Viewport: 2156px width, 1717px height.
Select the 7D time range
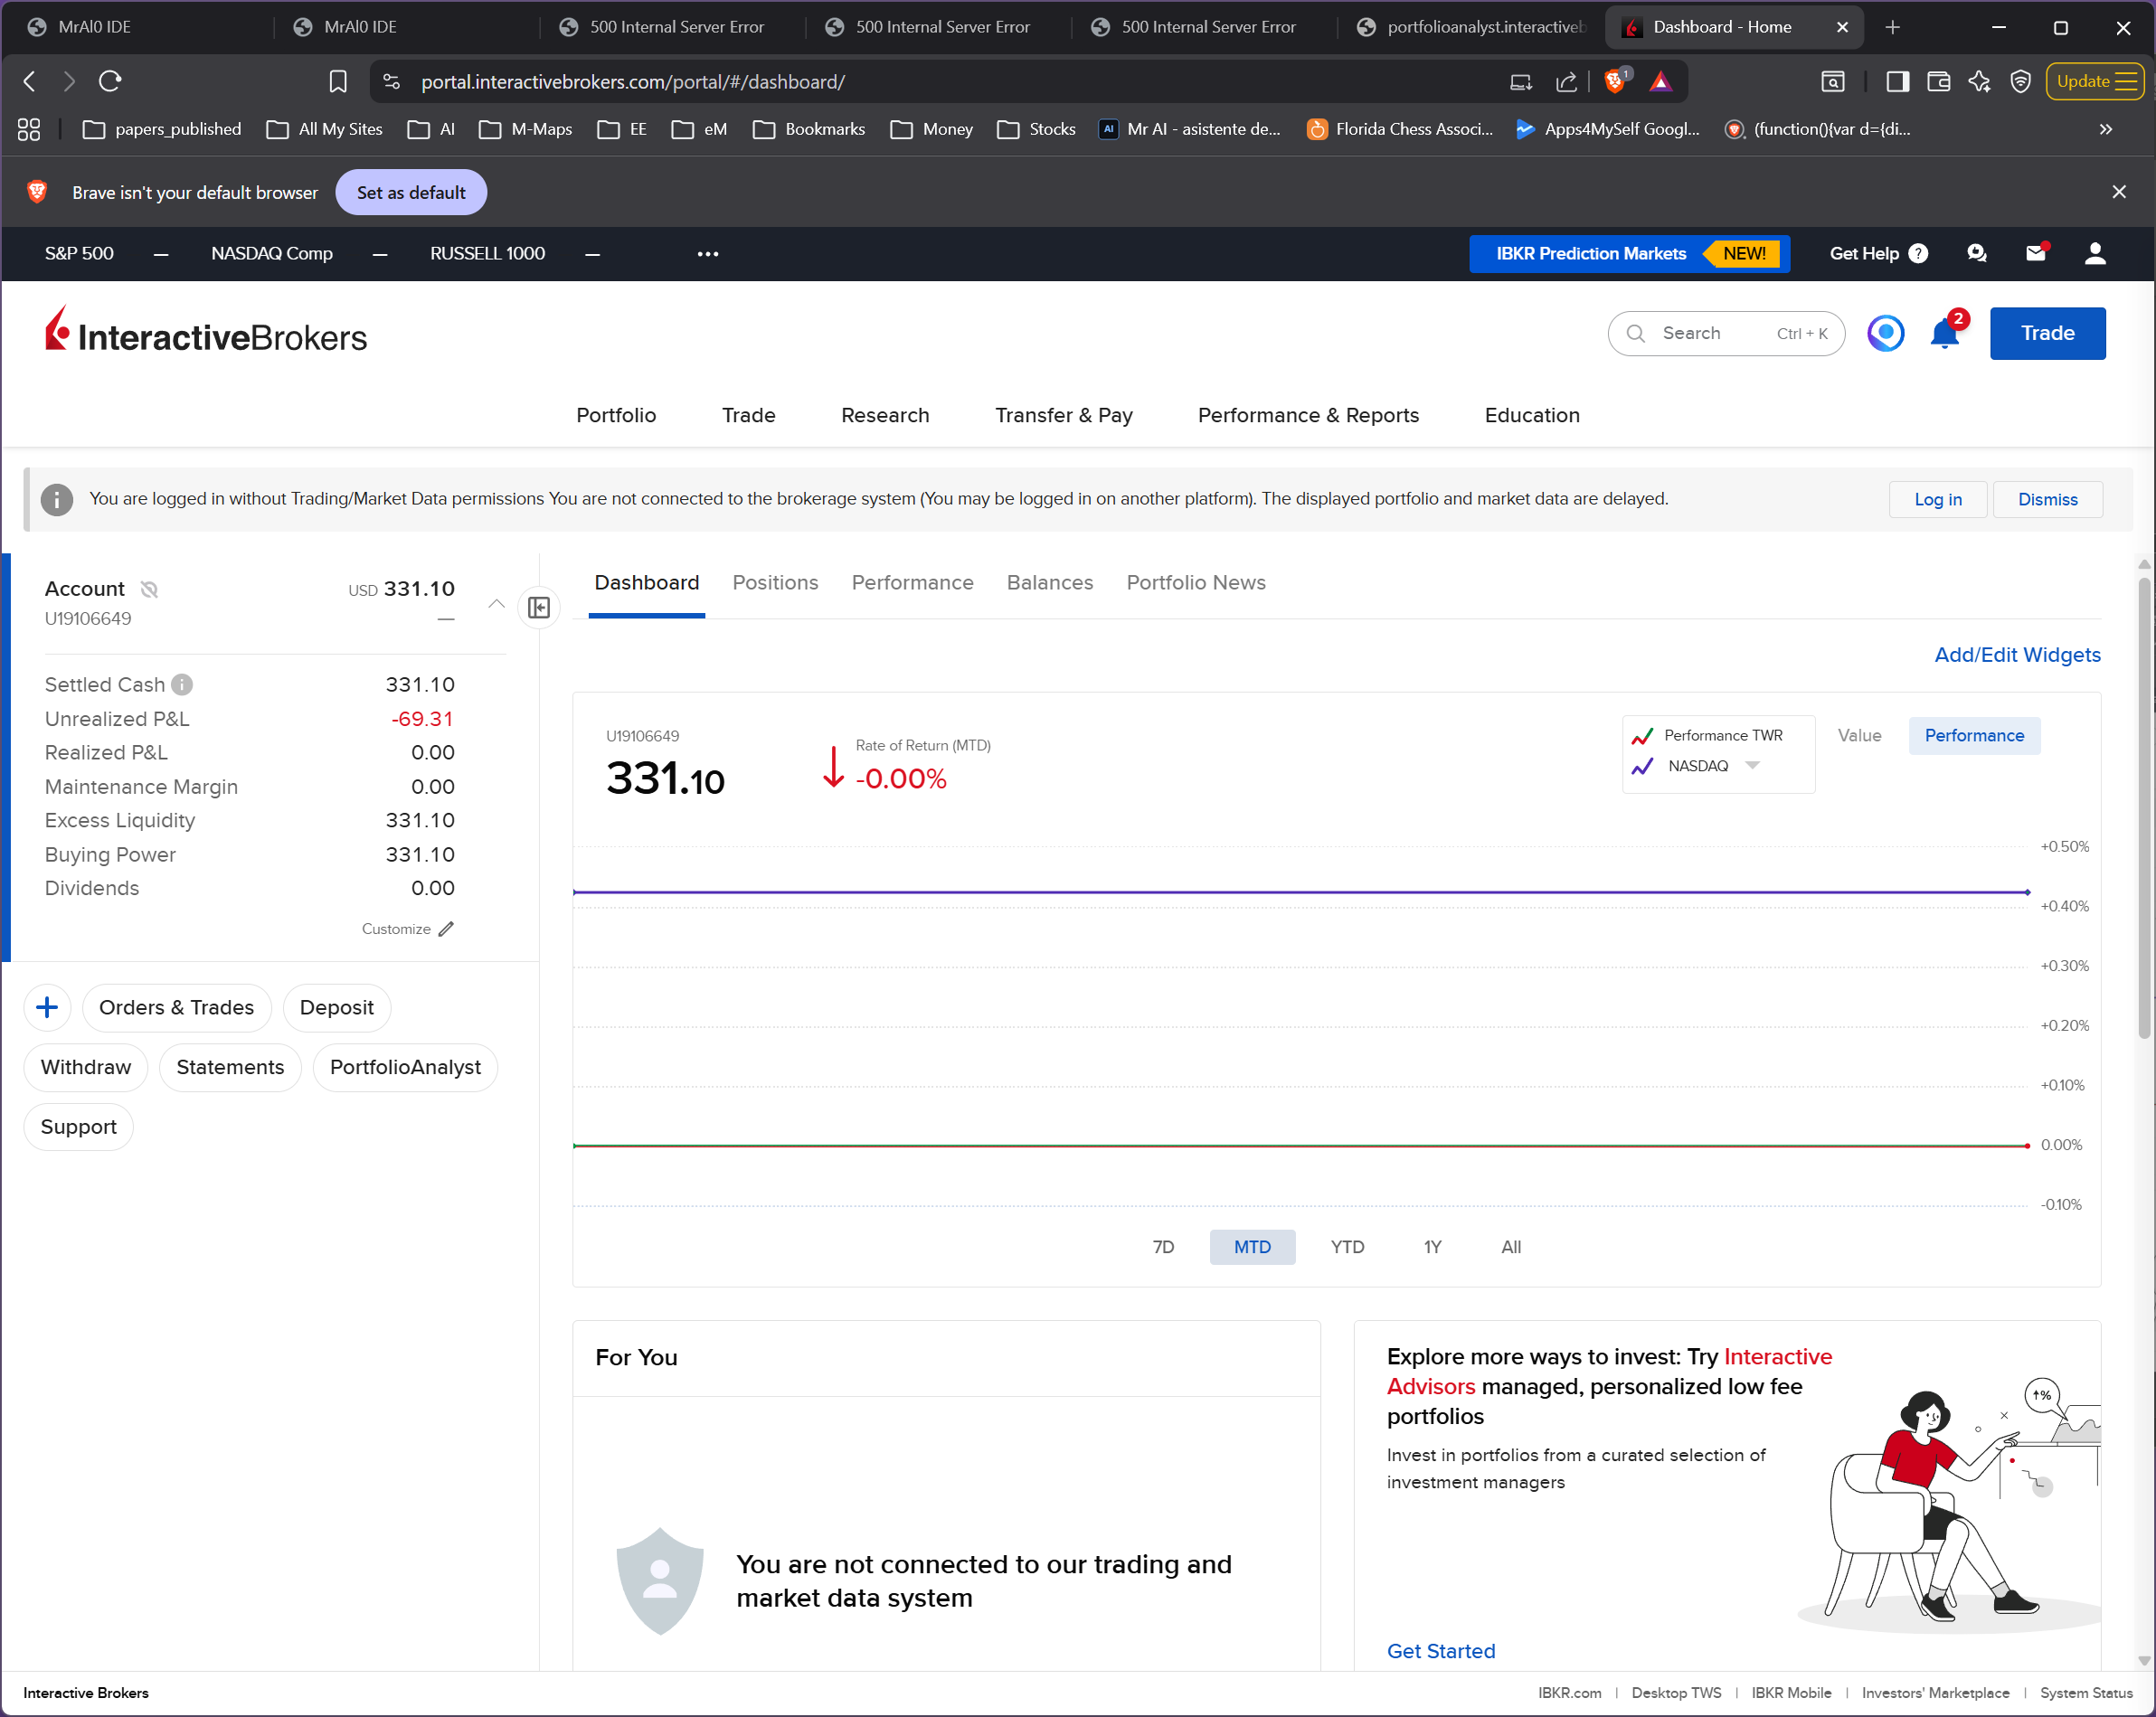(1163, 1247)
